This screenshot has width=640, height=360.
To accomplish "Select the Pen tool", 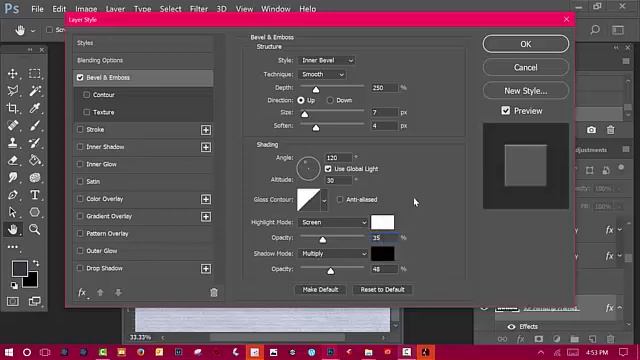I will click(13, 195).
